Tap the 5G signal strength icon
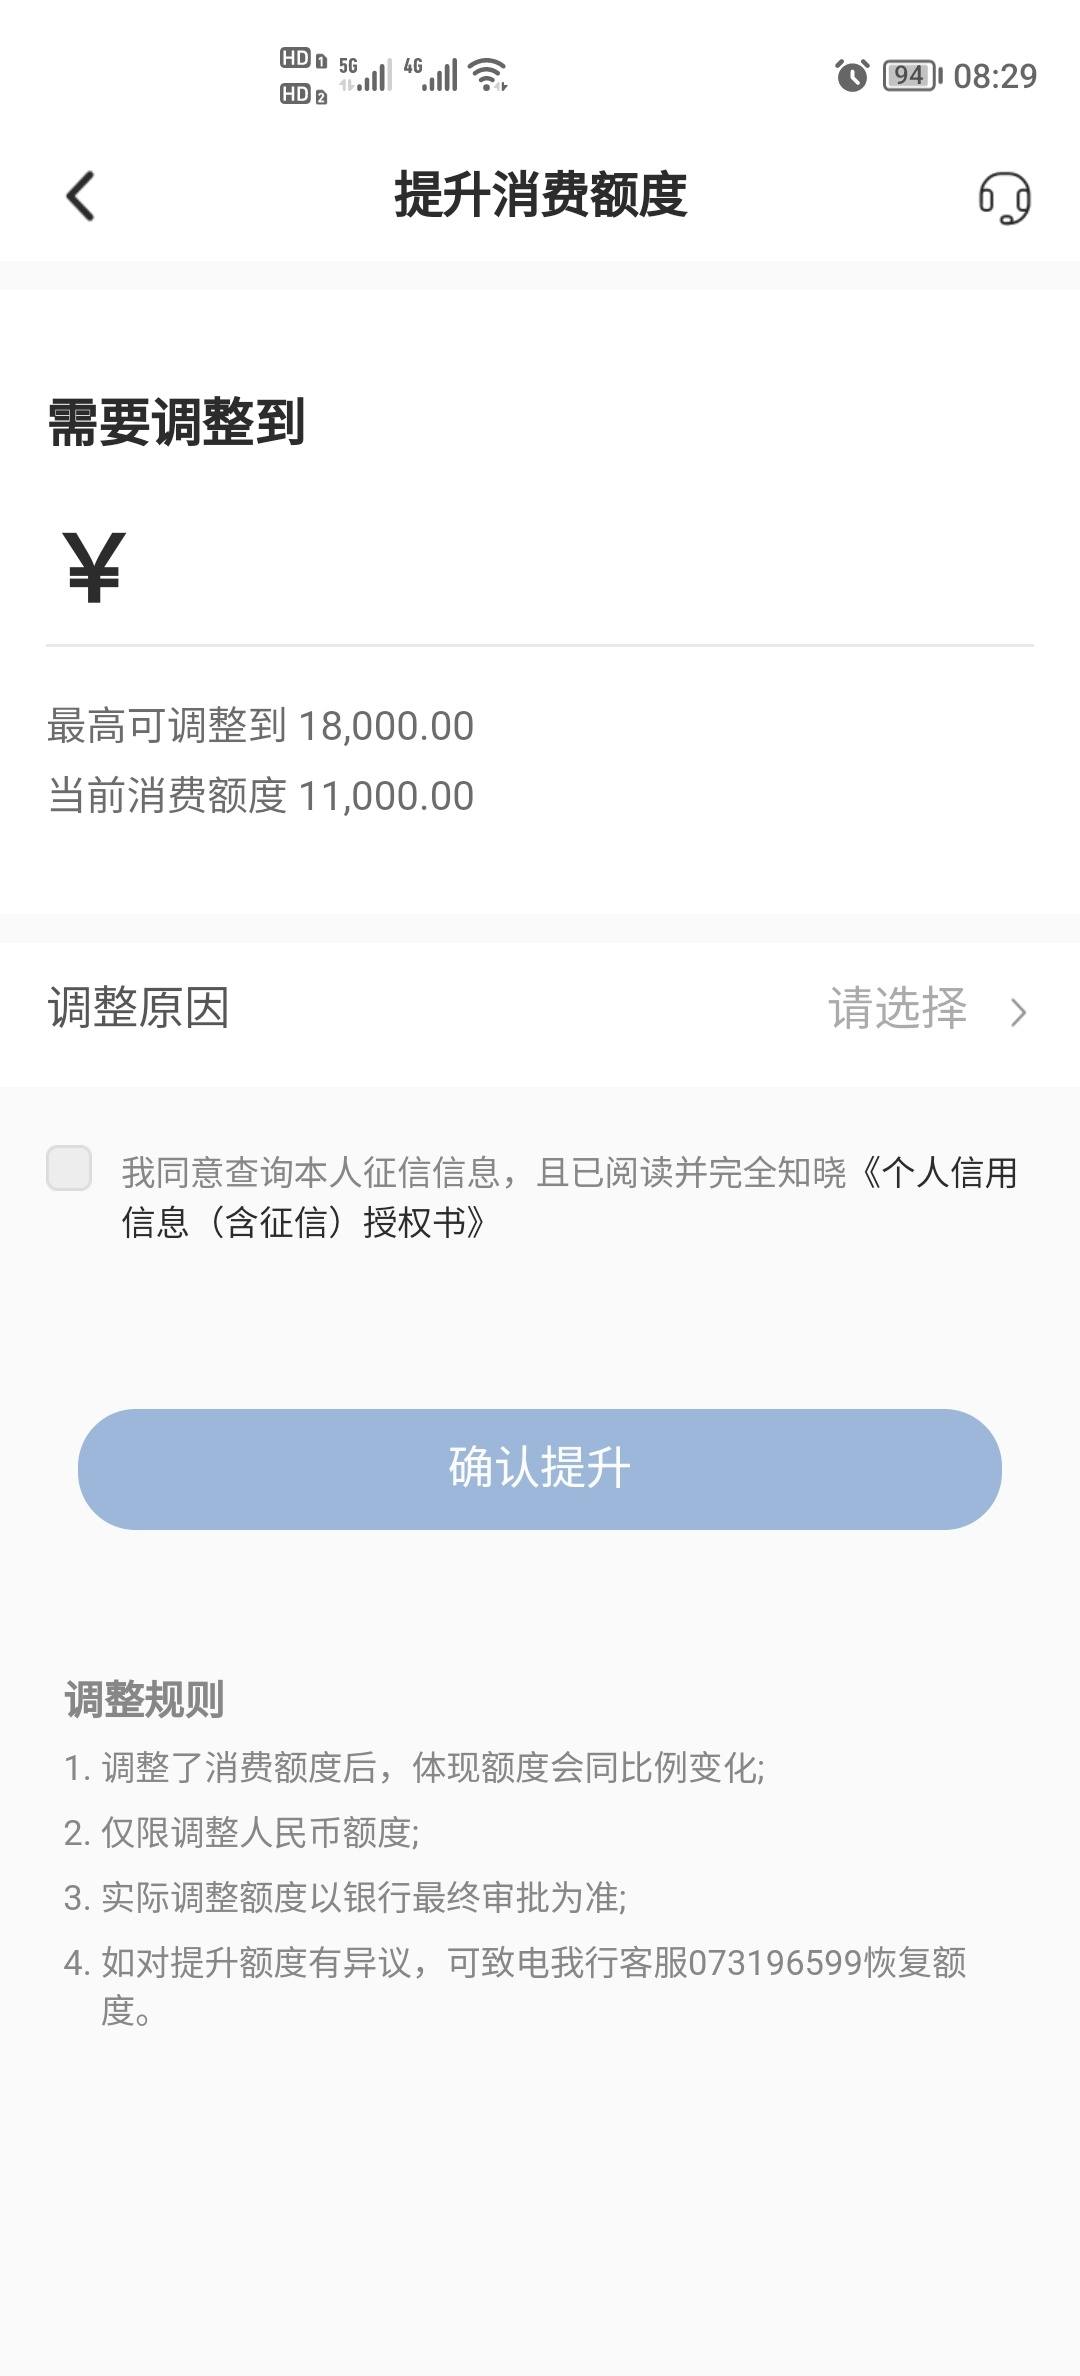Viewport: 1080px width, 2376px height. [365, 74]
